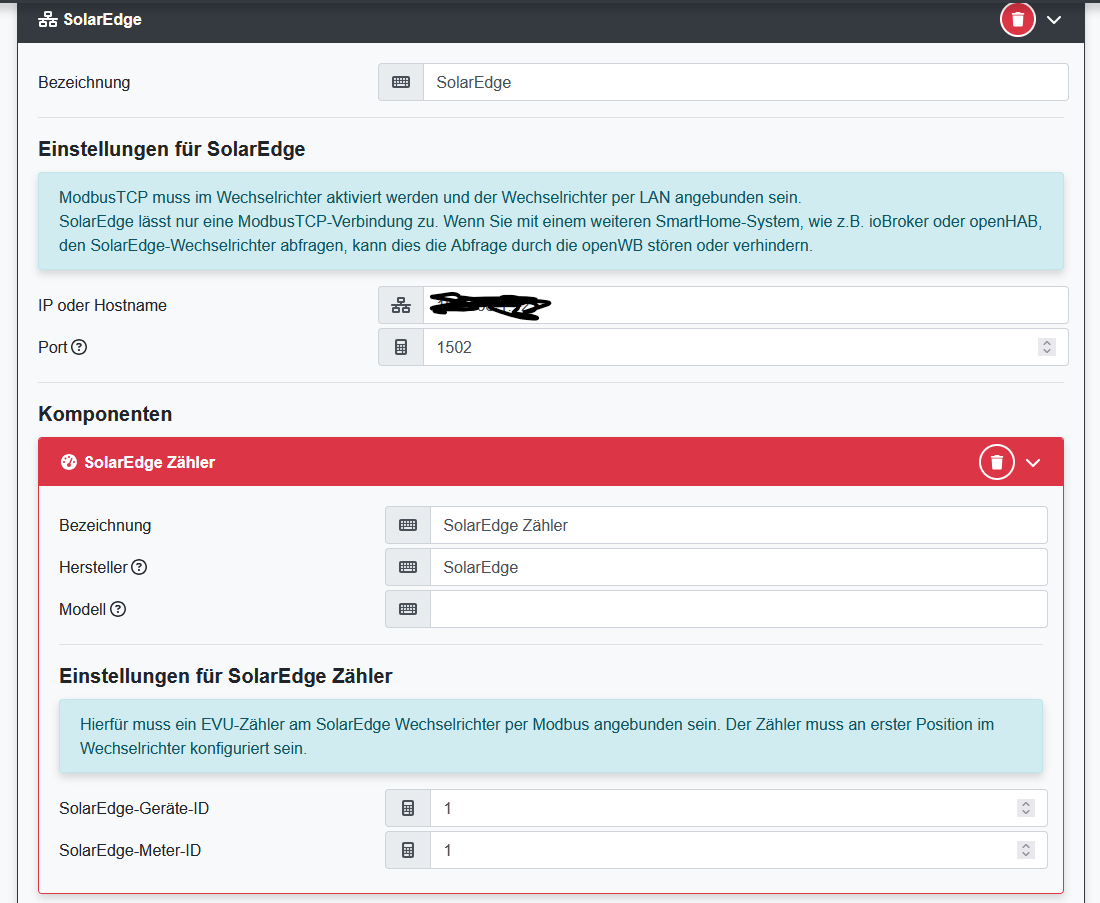
Task: Click the empty Modell input field
Action: click(738, 609)
